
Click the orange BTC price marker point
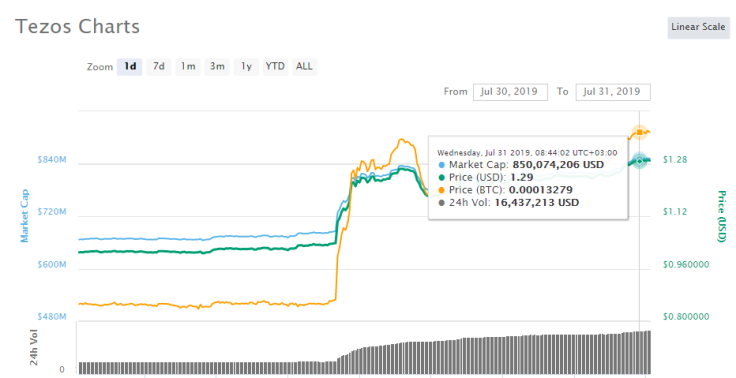[x=639, y=132]
